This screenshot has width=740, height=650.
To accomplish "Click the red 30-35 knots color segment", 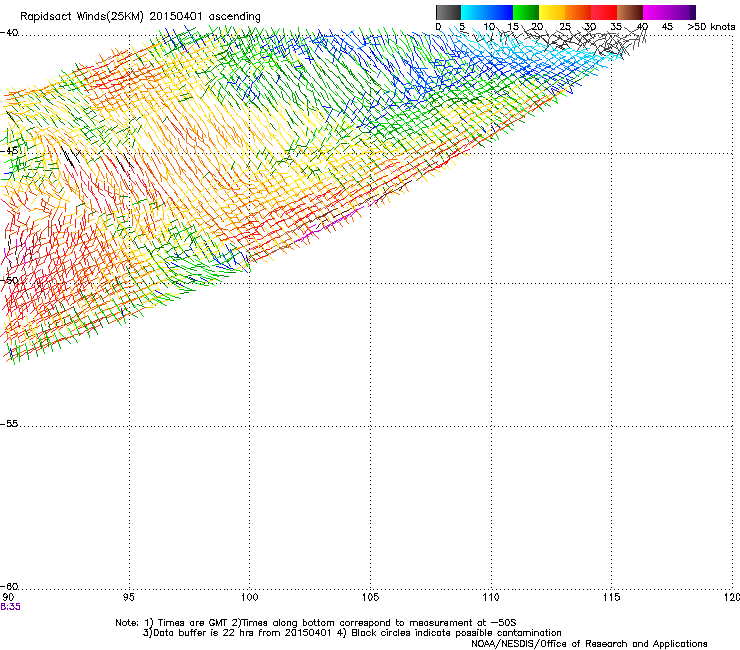I will tap(604, 12).
